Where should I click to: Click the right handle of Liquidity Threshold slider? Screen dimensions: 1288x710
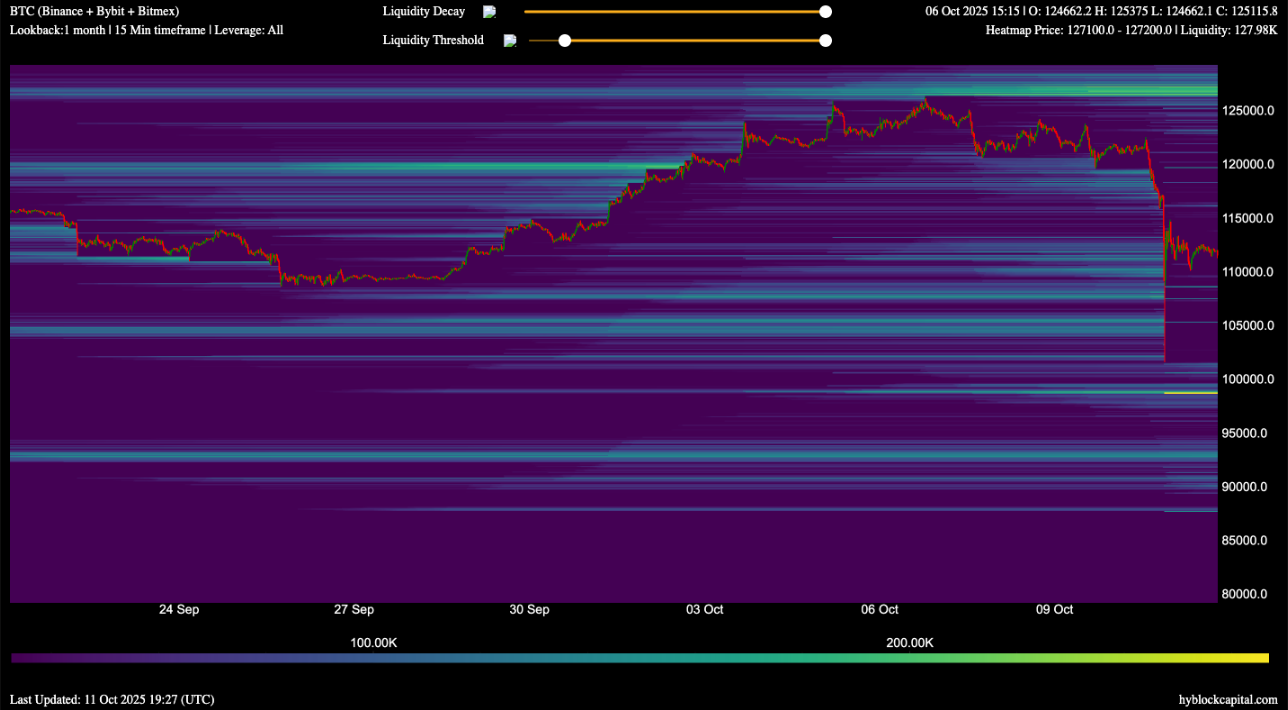tap(825, 41)
